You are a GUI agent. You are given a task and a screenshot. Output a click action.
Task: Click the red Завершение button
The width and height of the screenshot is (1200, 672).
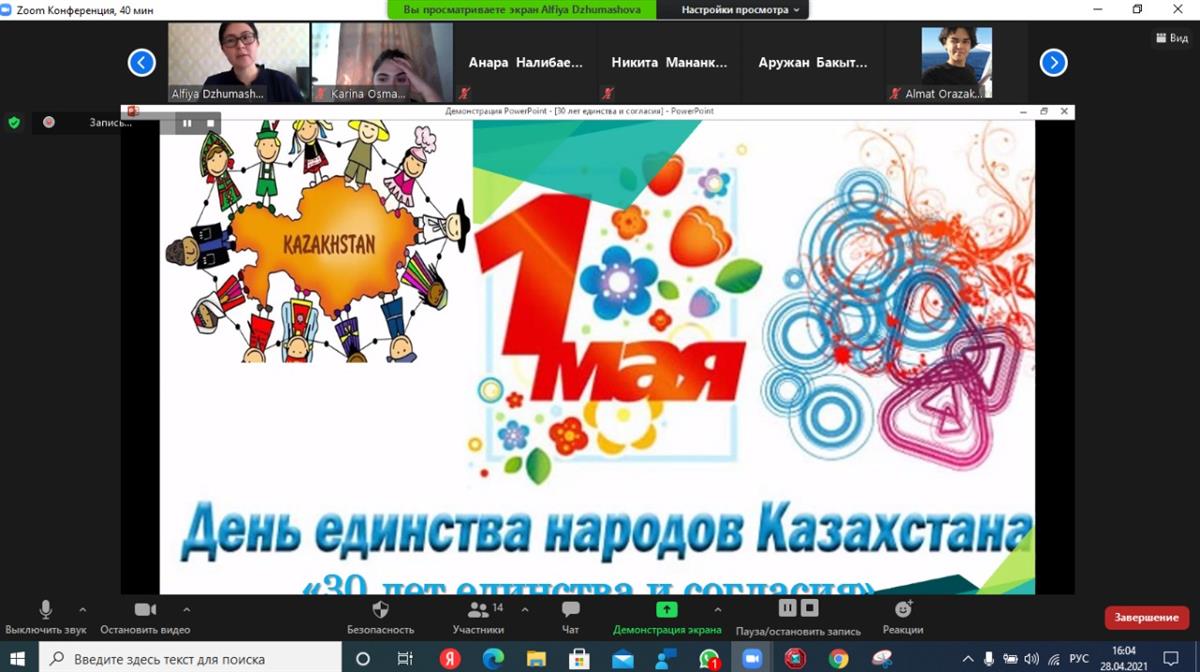pos(1146,618)
